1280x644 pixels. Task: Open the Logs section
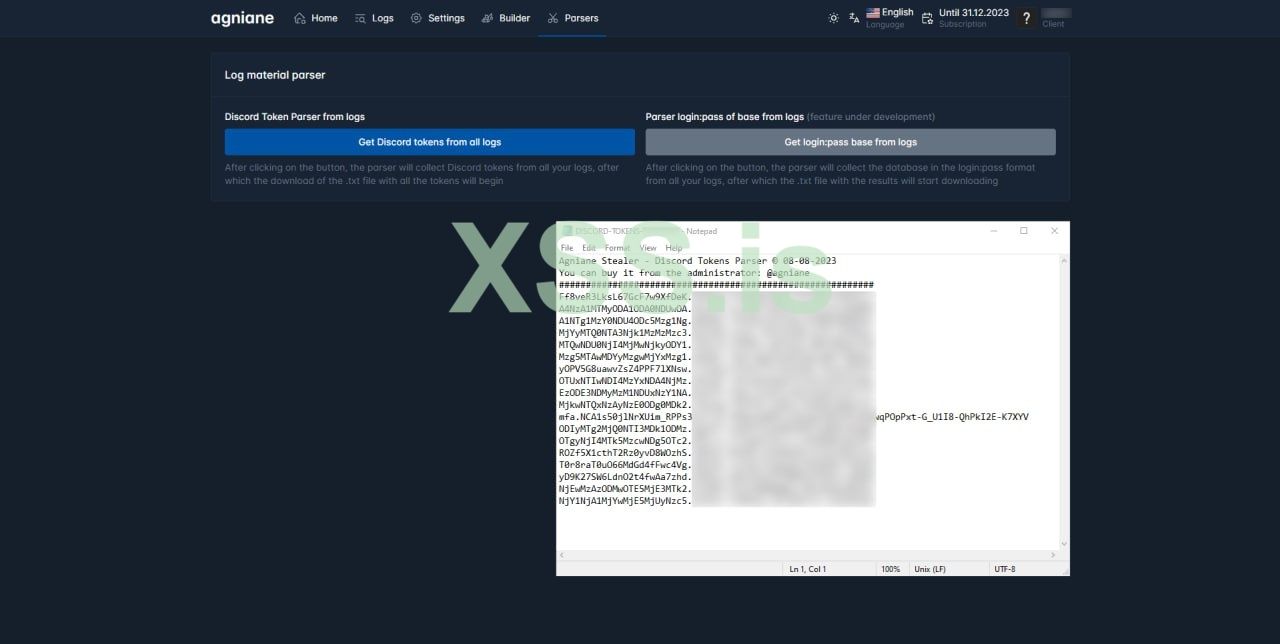(374, 18)
